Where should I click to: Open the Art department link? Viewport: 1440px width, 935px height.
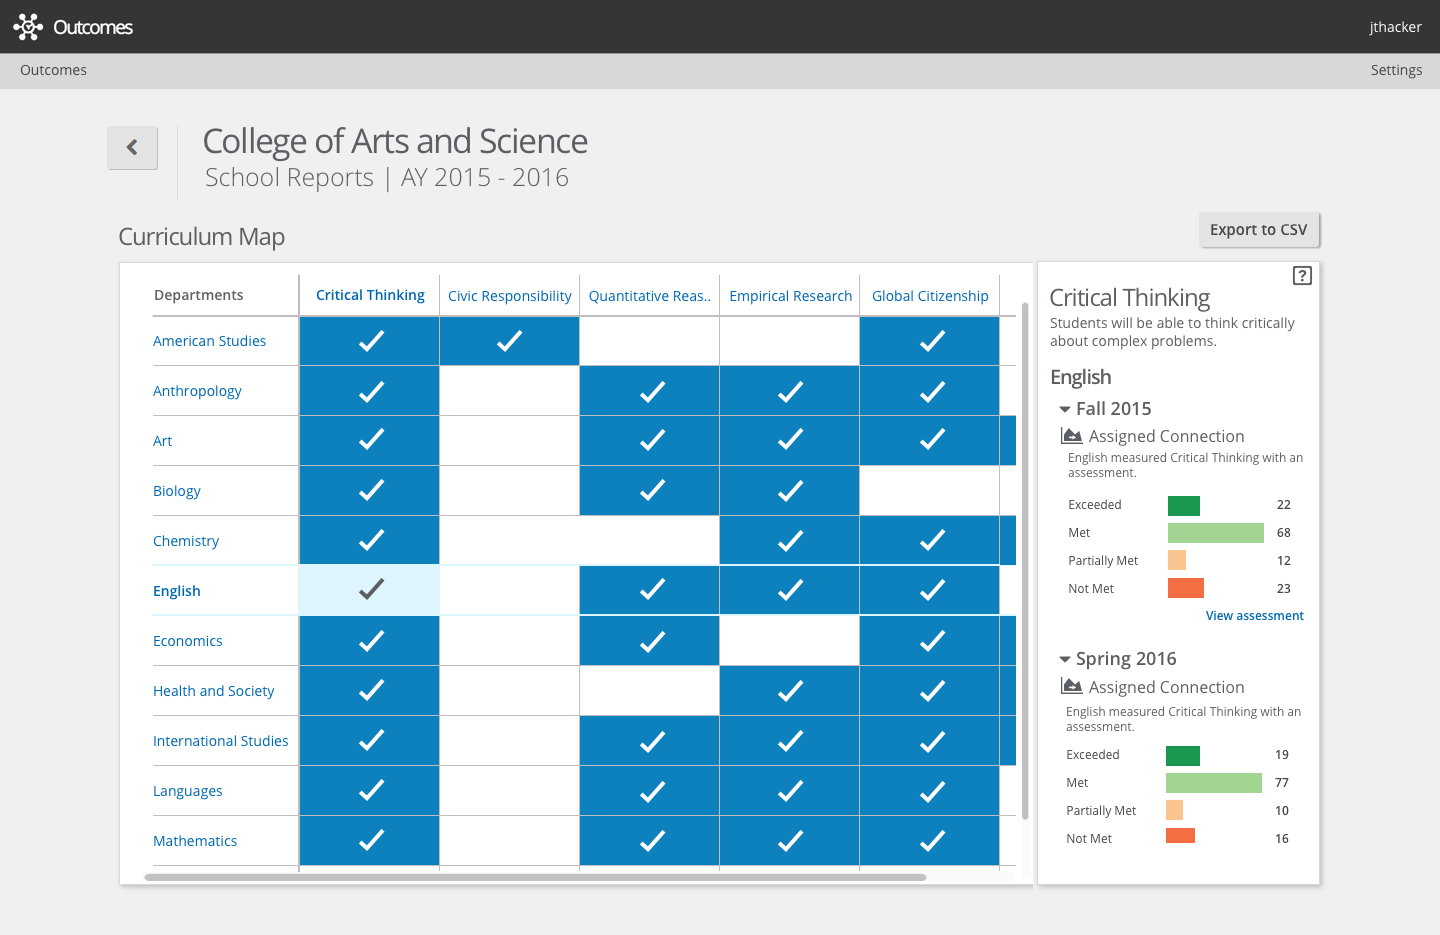coord(162,441)
